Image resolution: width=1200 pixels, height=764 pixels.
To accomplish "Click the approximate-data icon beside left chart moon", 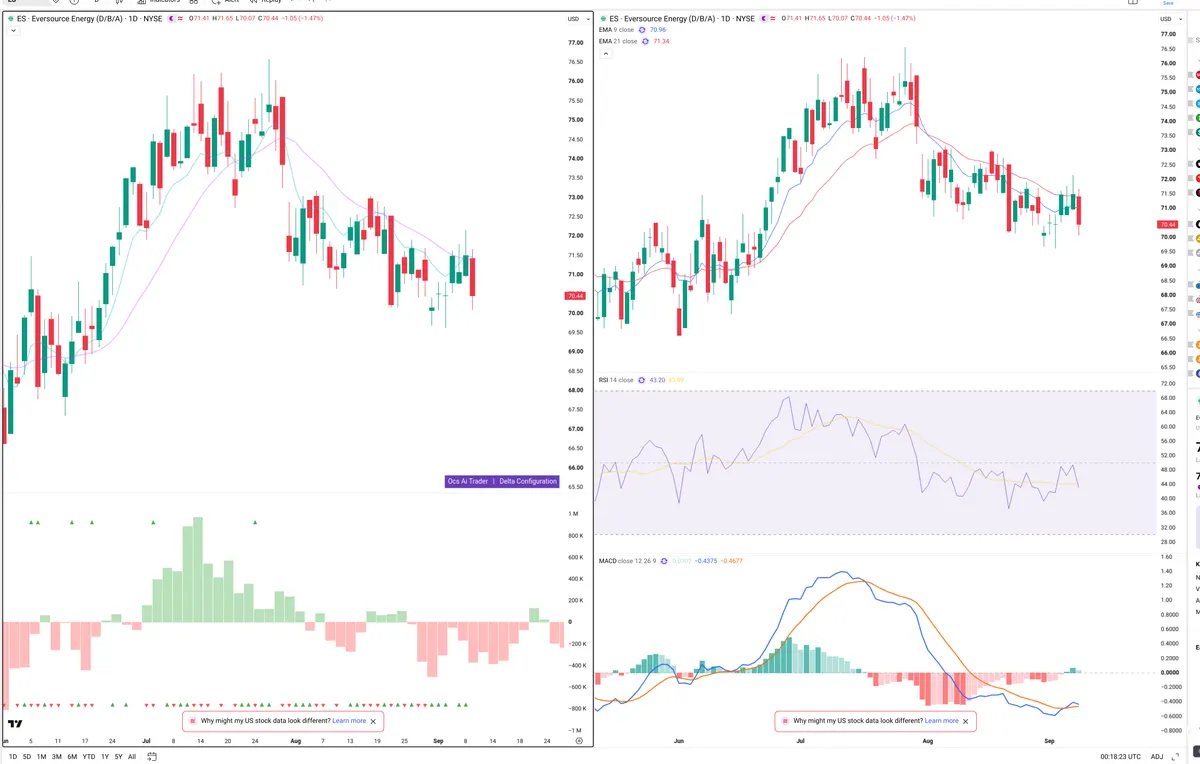I will [x=180, y=19].
